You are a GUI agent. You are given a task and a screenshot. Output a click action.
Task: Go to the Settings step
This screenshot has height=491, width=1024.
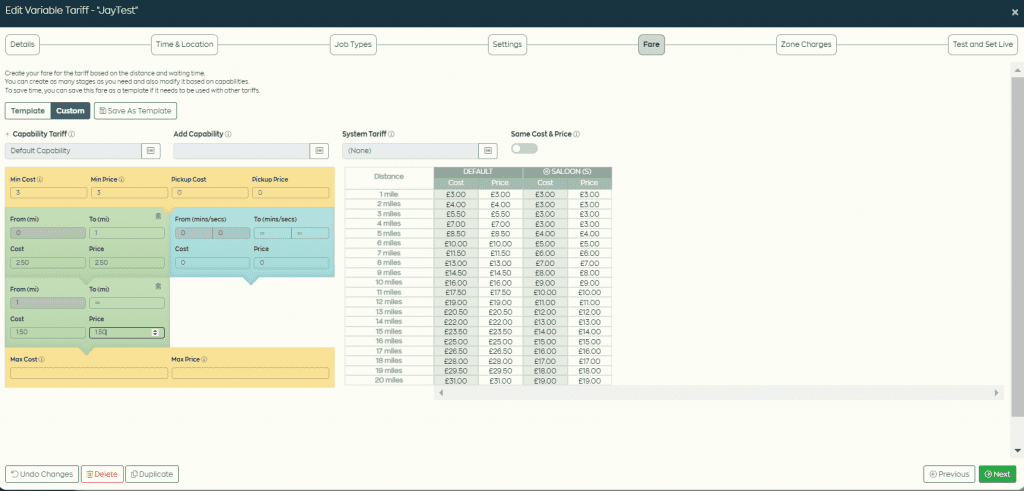pos(507,44)
